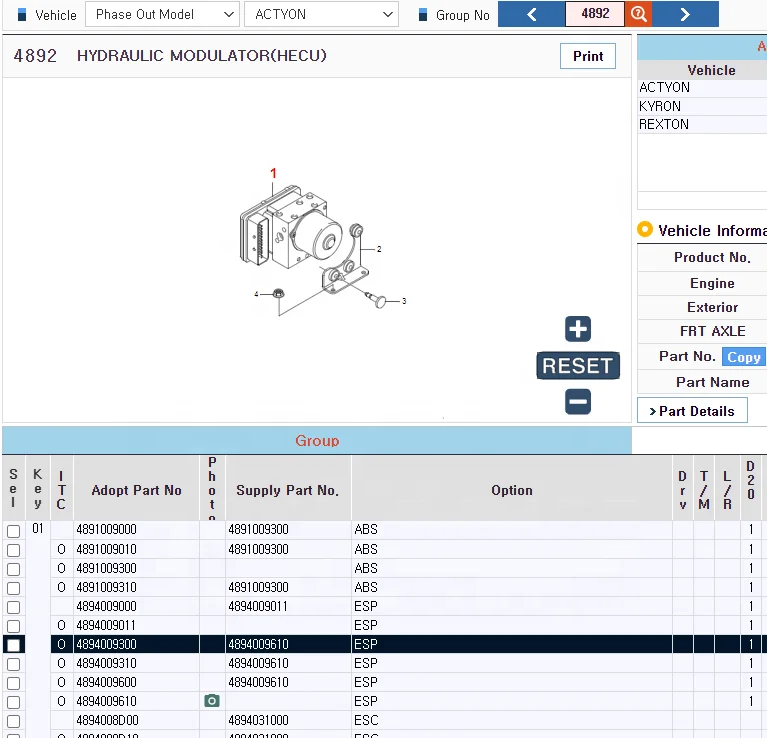
Task: Open the Phase Out Model dropdown
Action: pyautogui.click(x=162, y=15)
